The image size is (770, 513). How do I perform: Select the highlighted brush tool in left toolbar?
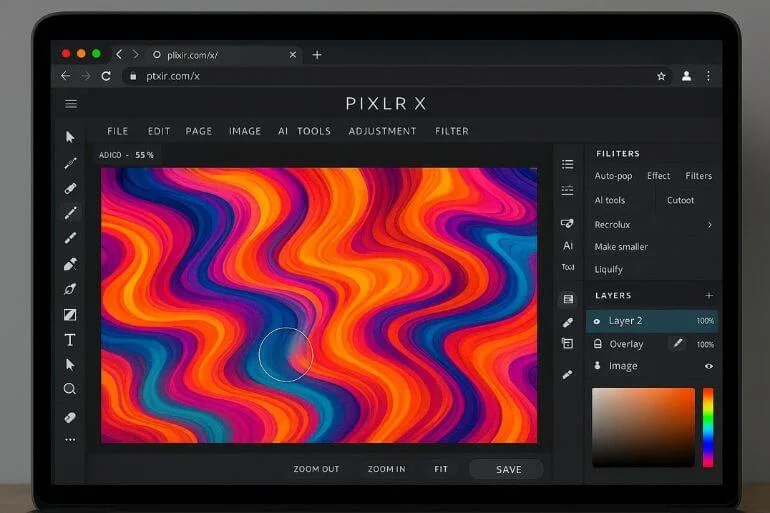[x=71, y=213]
